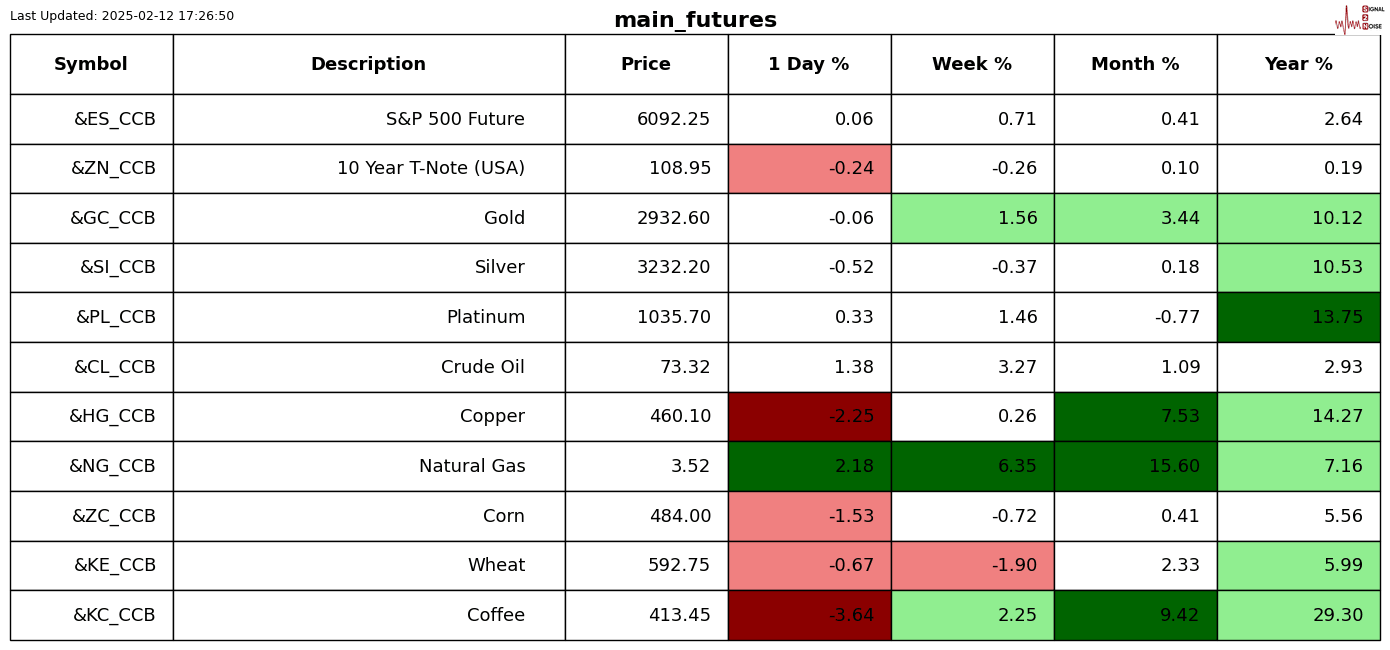Click the Gold price 2932.60
The height and width of the screenshot is (650, 1390).
click(673, 218)
